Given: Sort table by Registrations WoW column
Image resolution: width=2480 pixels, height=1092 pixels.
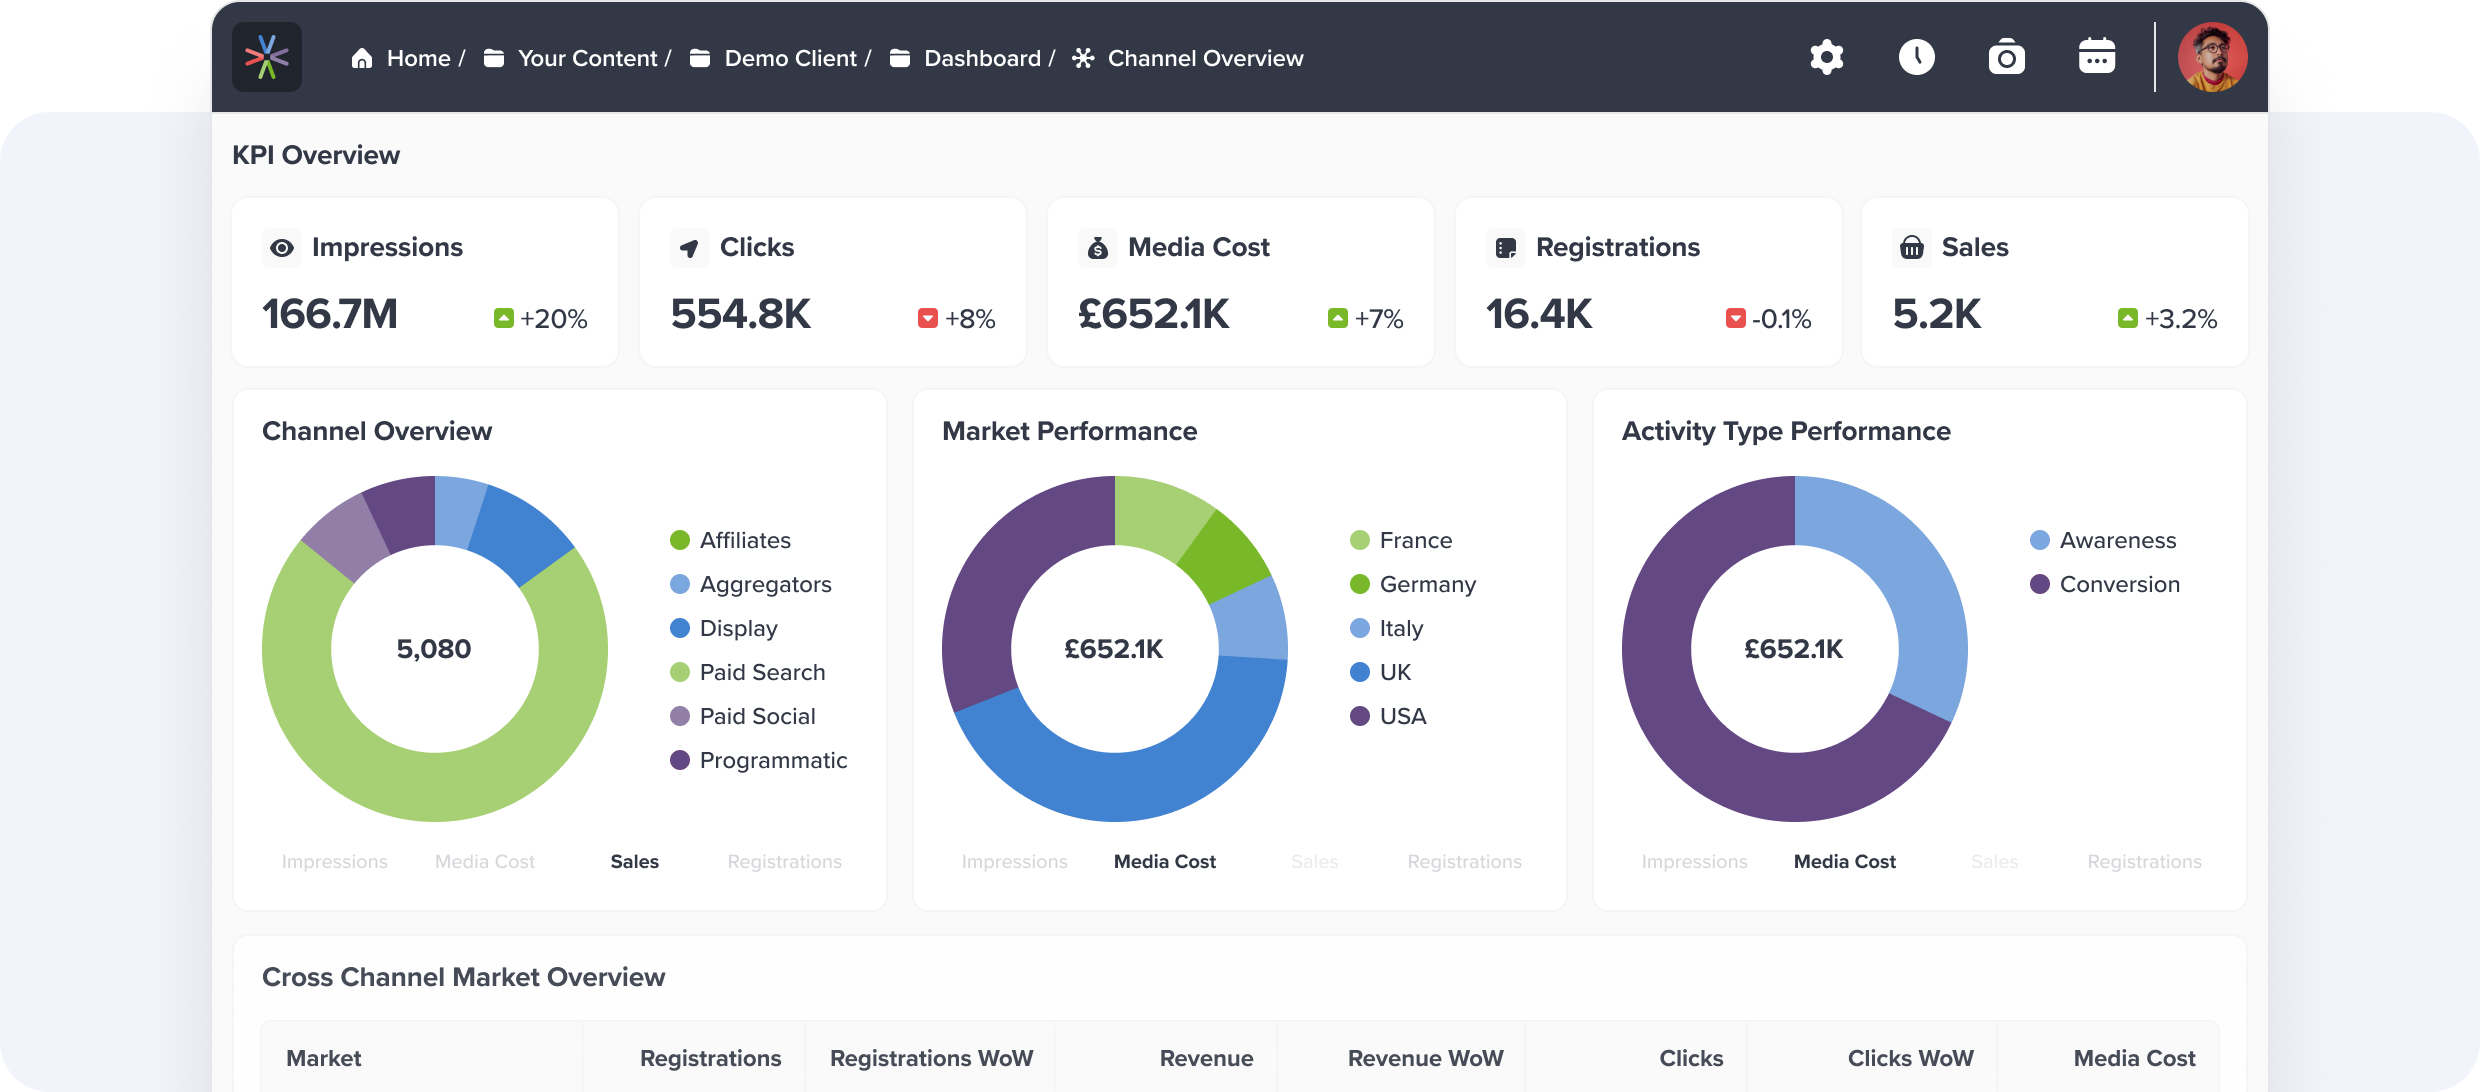Looking at the screenshot, I should click(x=931, y=1058).
